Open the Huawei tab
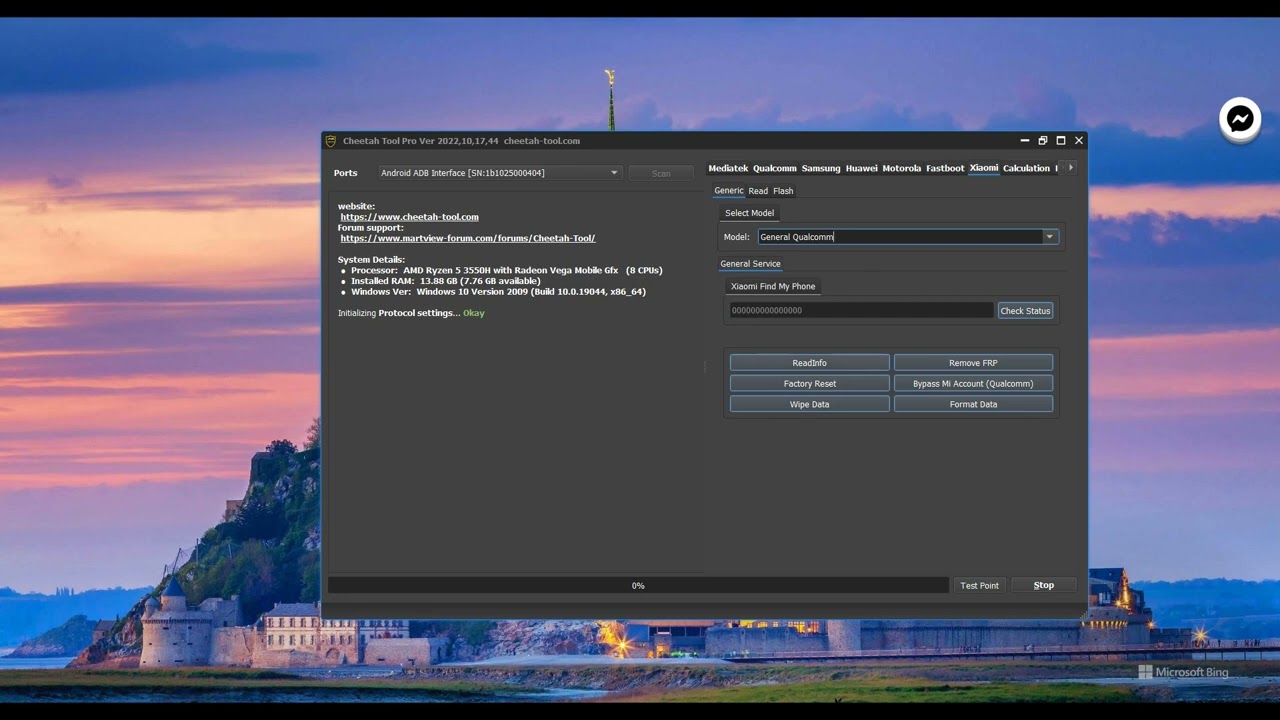 [861, 168]
